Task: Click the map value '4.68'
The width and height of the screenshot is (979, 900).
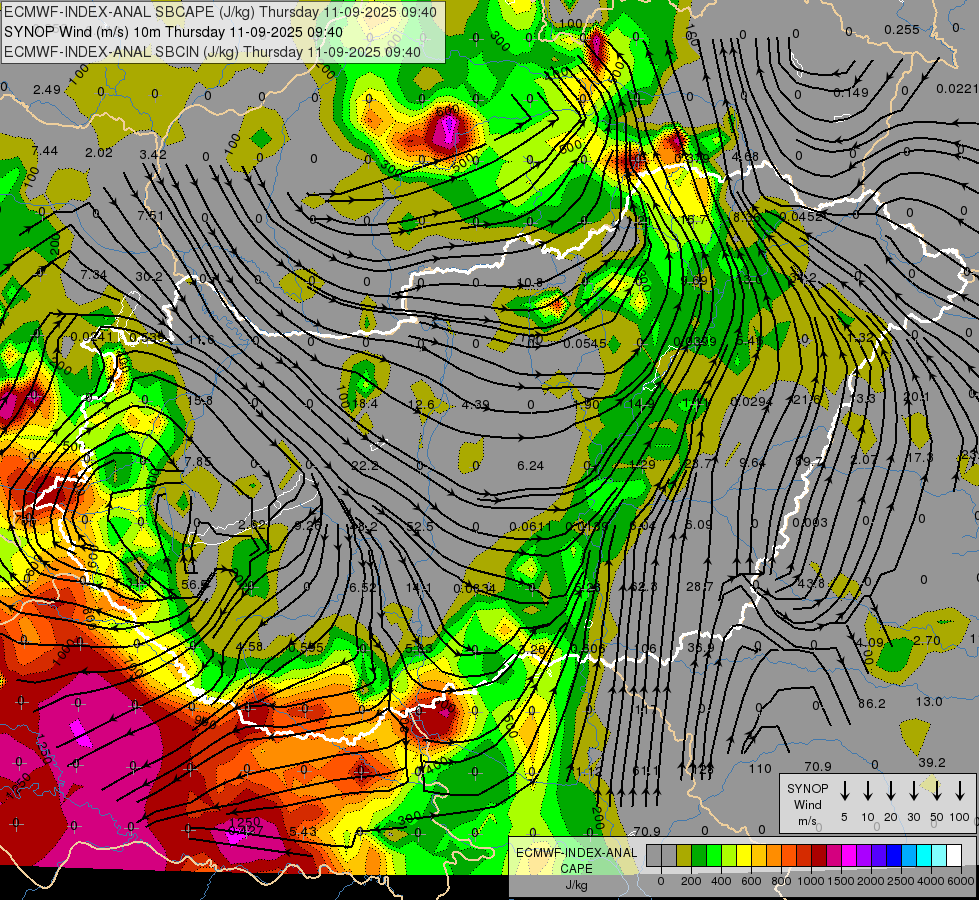Action: 745,156
